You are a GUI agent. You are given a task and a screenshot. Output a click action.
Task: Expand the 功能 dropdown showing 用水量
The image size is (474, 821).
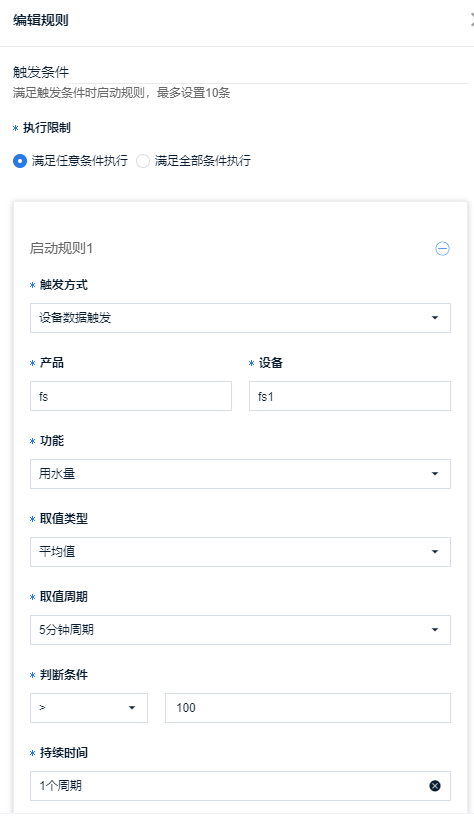[240, 474]
